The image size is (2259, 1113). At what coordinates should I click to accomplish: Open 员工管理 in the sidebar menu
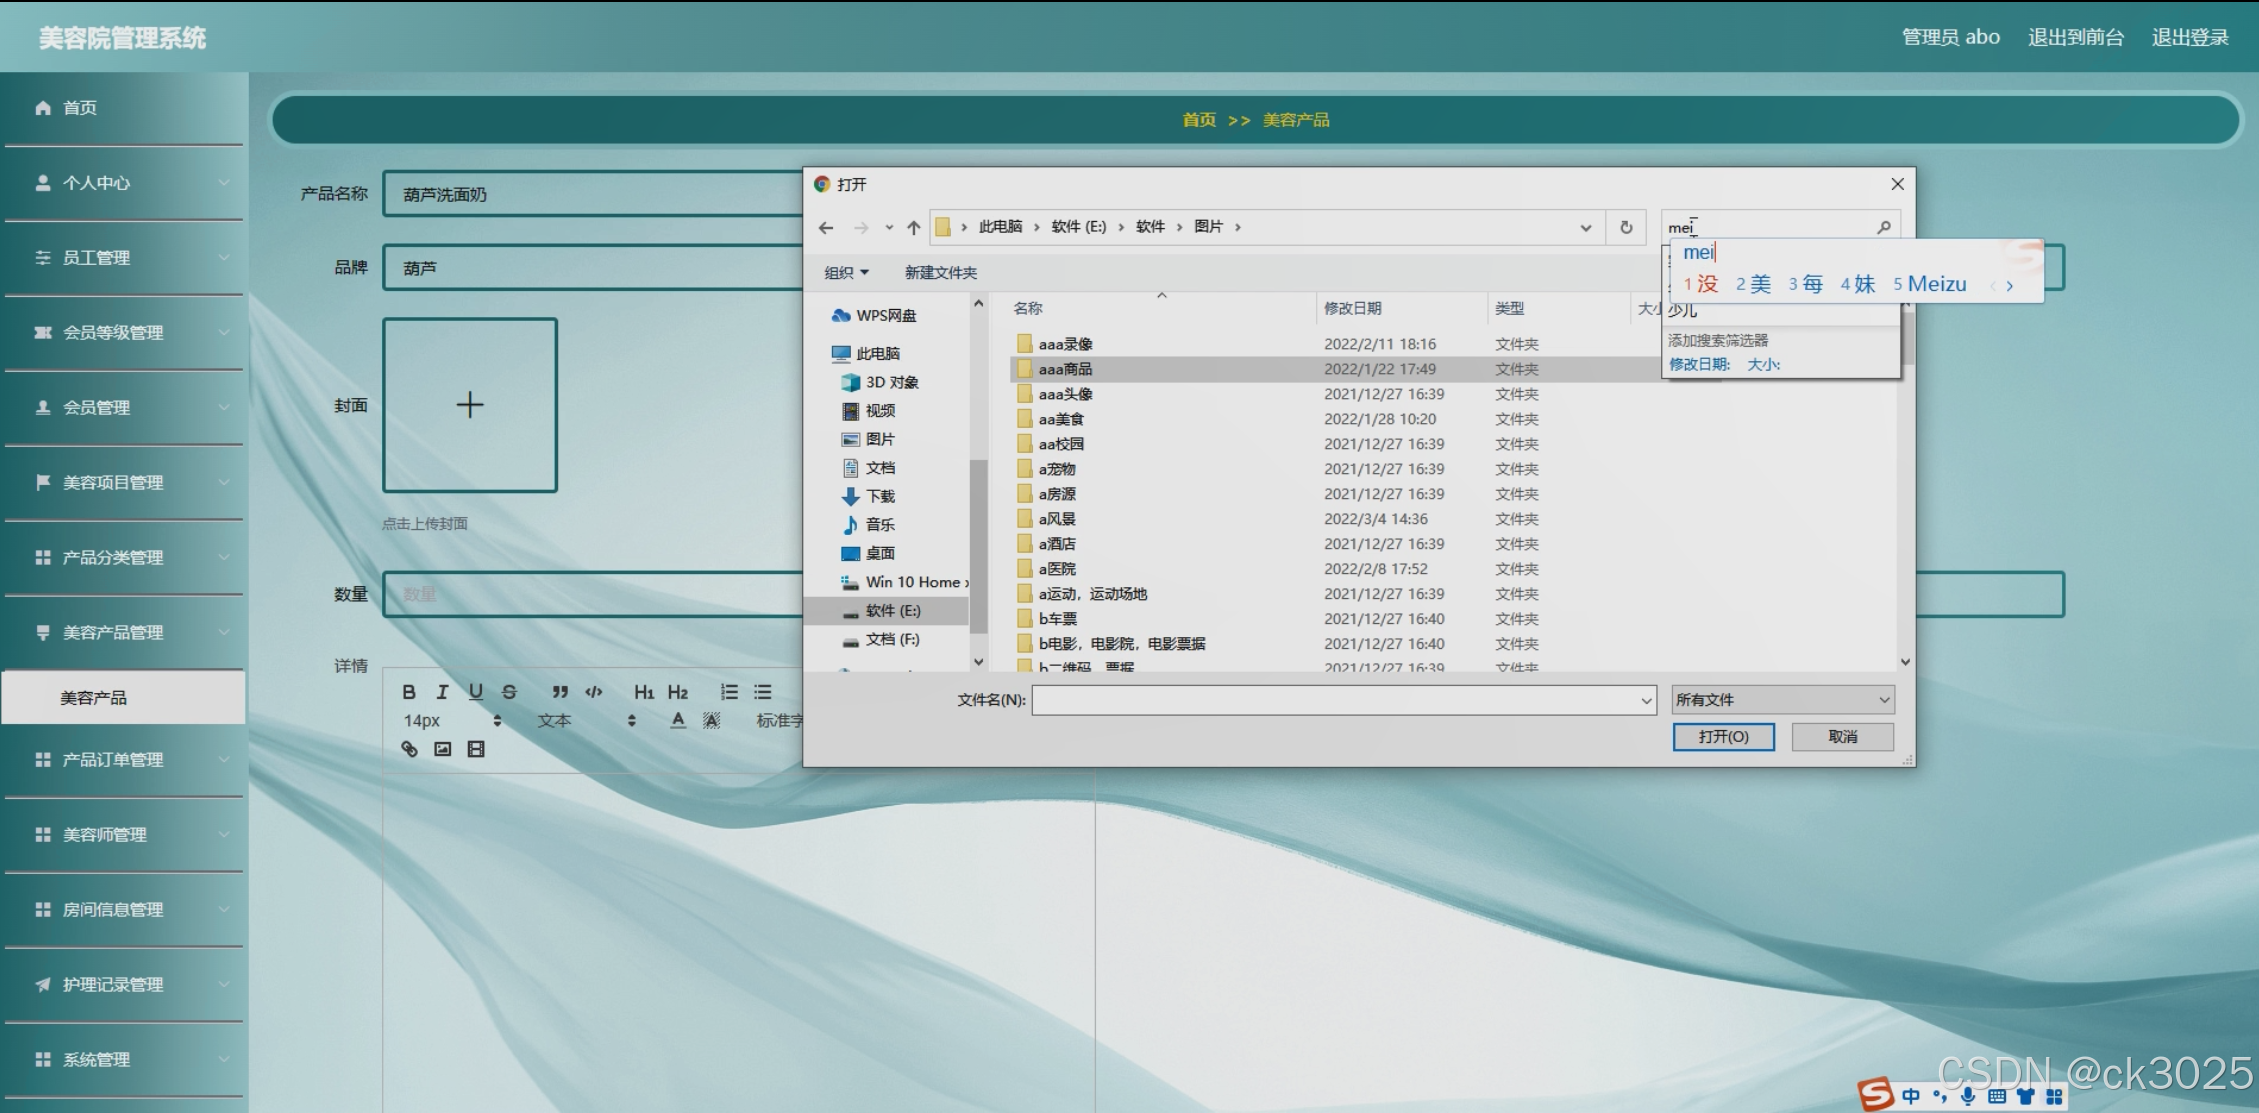(x=97, y=258)
